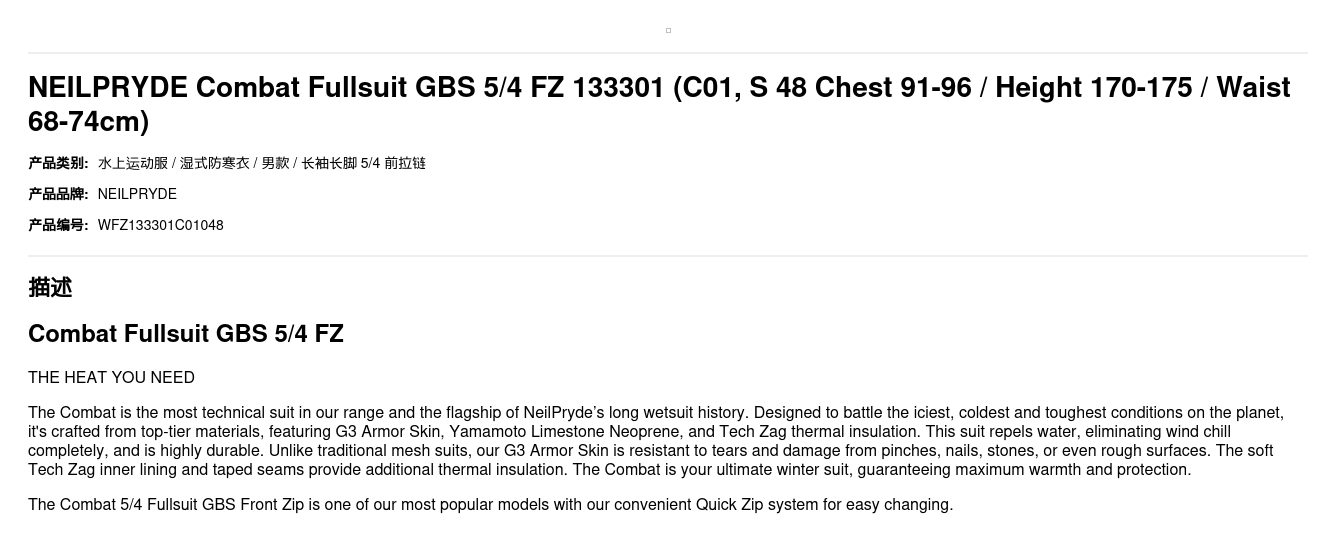
Task: Click the THE HEAT YOU NEED tagline
Action: point(111,377)
